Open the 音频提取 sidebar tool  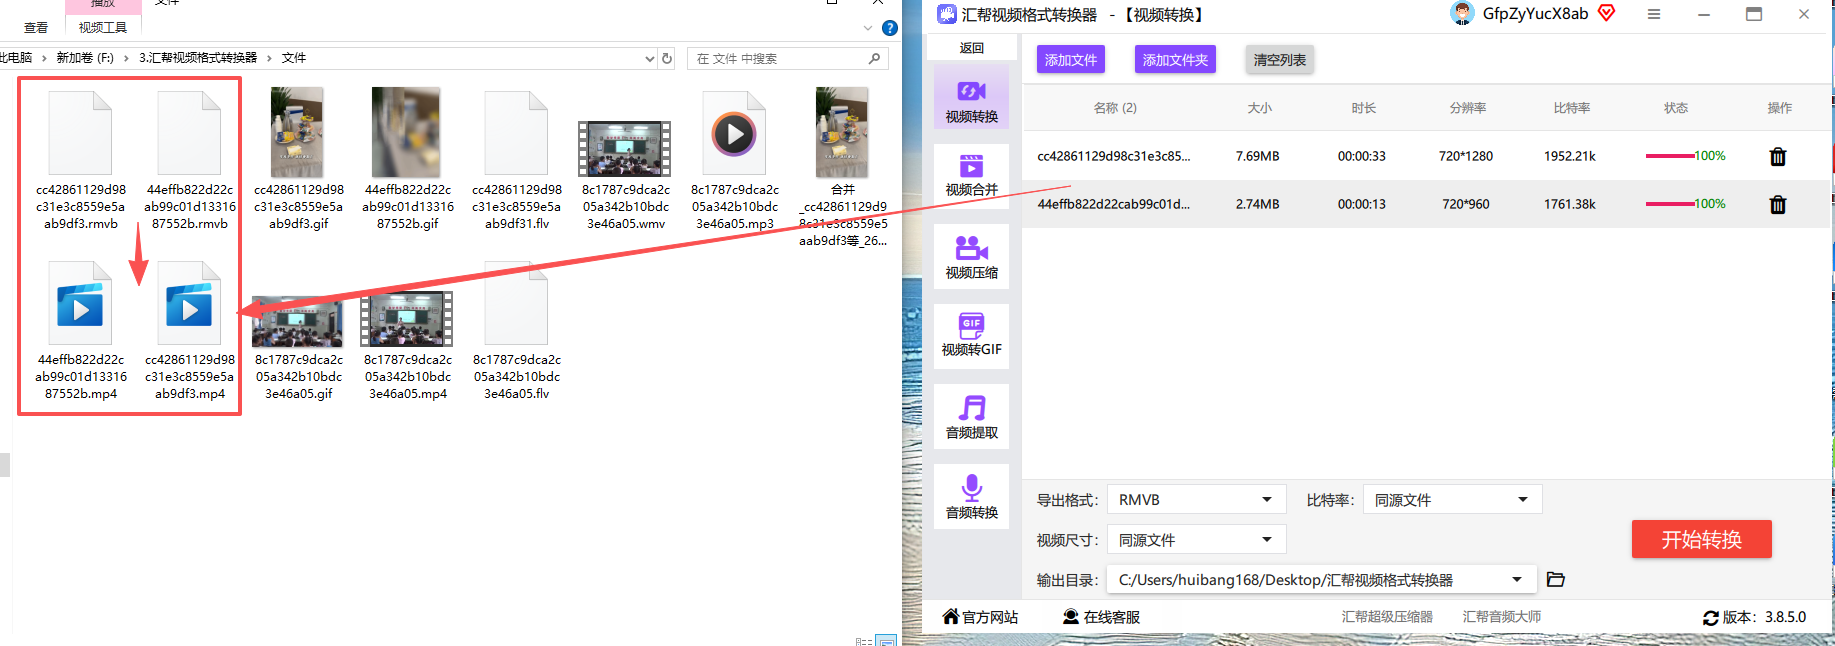pos(971,417)
